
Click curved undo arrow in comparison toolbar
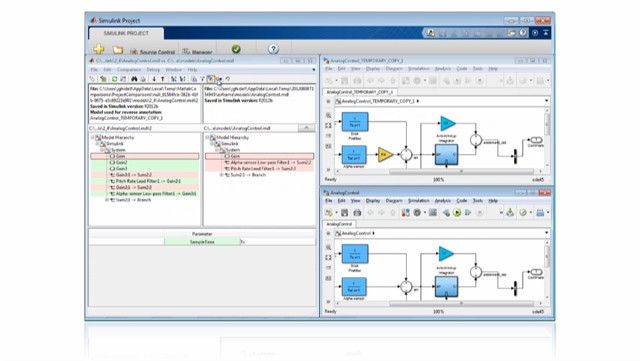pos(228,79)
